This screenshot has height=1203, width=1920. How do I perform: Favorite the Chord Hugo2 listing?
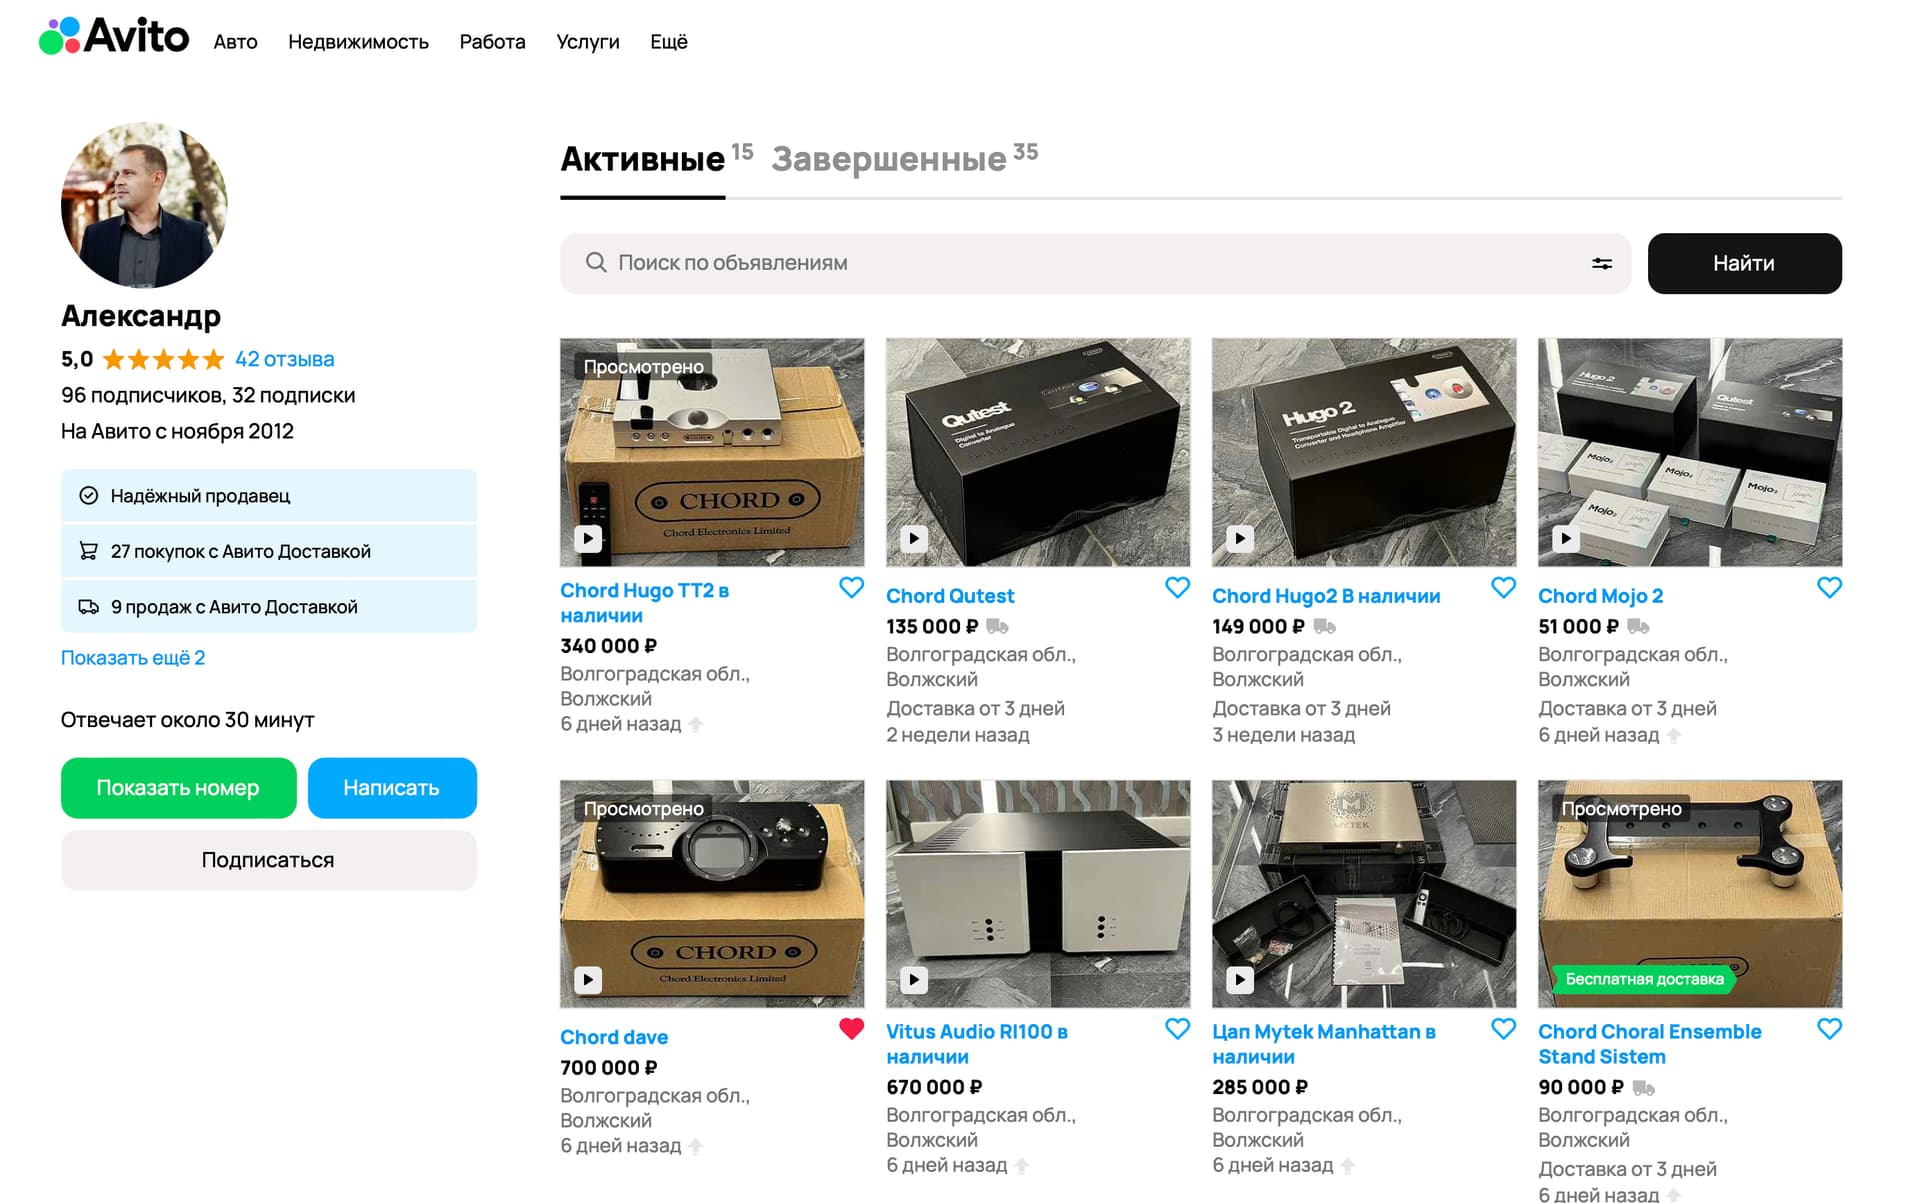click(1503, 588)
